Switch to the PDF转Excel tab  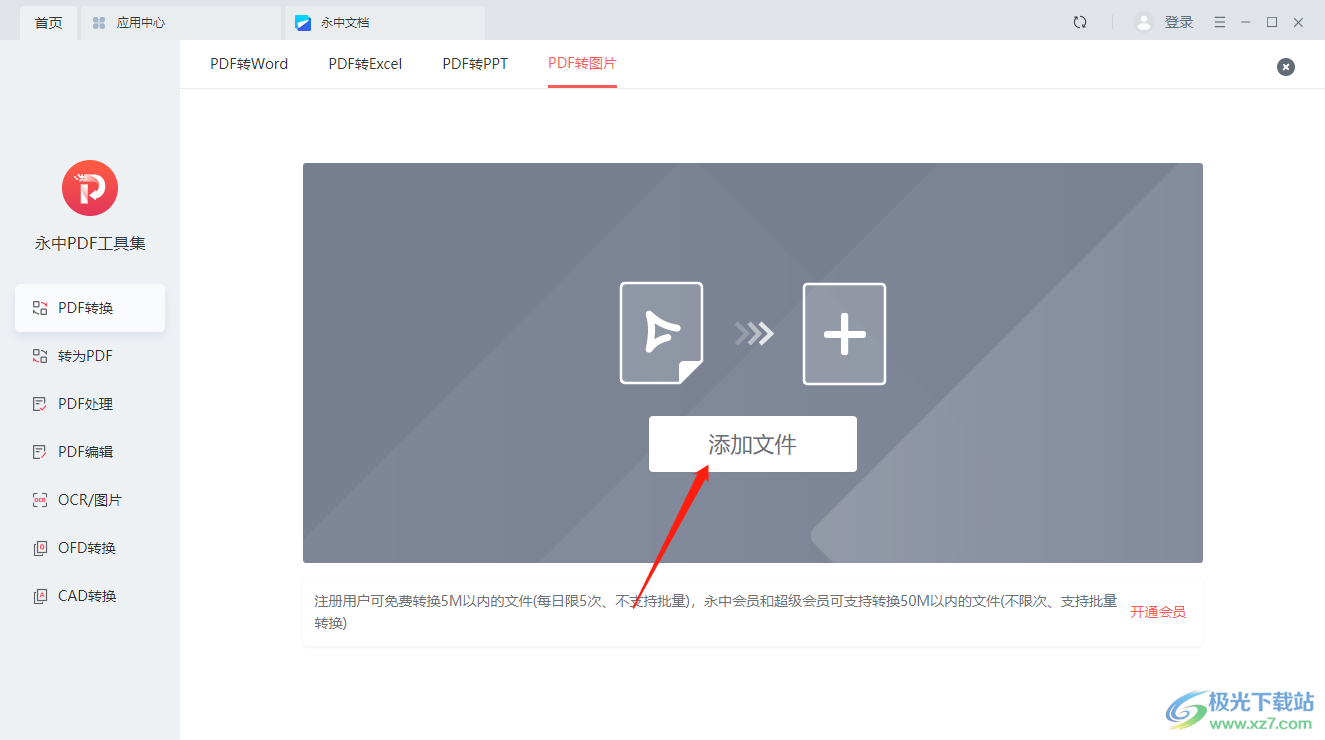[x=365, y=64]
